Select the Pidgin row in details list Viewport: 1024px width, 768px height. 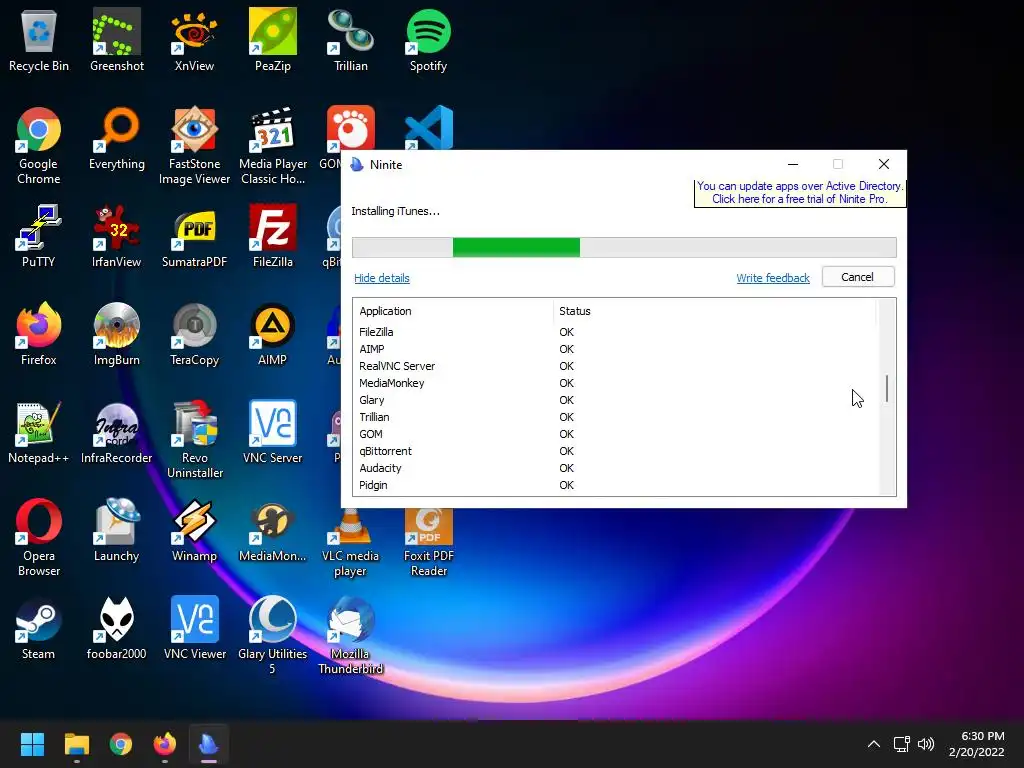tap(615, 485)
